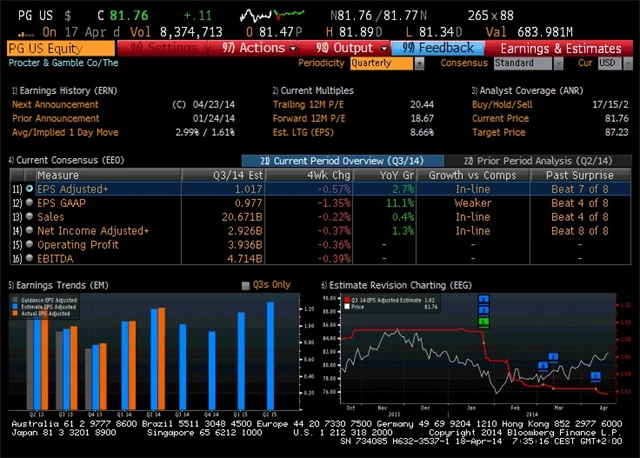Open the Output menu

(x=344, y=47)
